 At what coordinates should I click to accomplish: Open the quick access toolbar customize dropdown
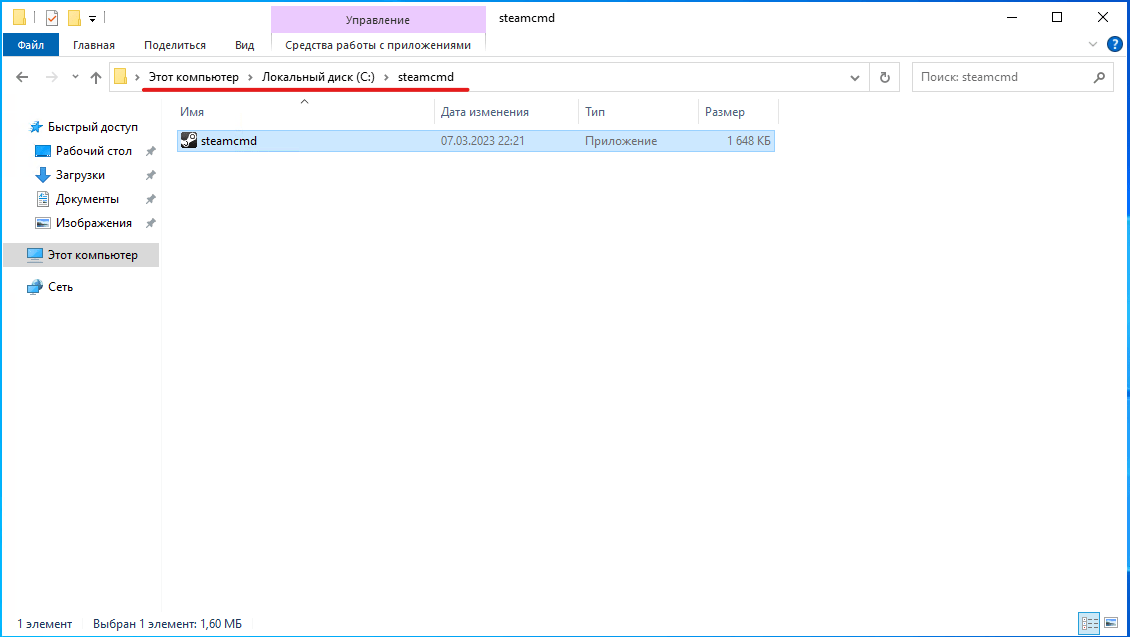pos(93,18)
